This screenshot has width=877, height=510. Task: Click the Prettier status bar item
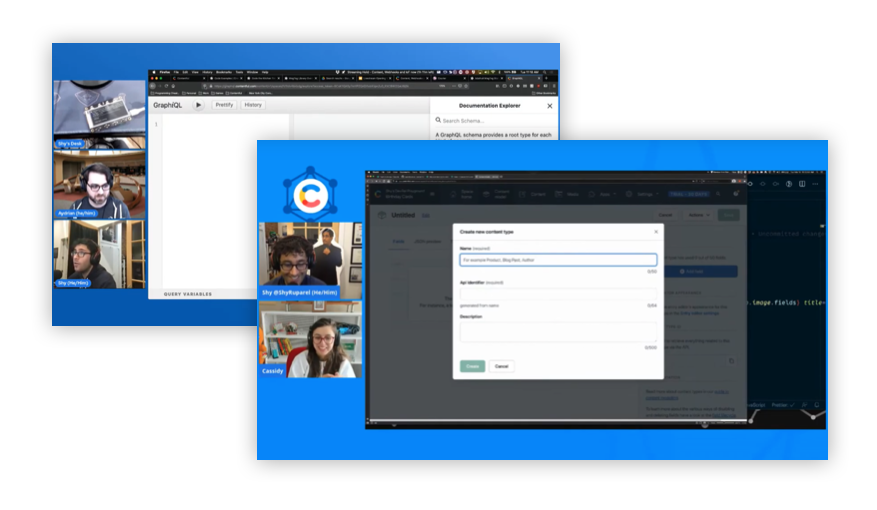[x=783, y=405]
